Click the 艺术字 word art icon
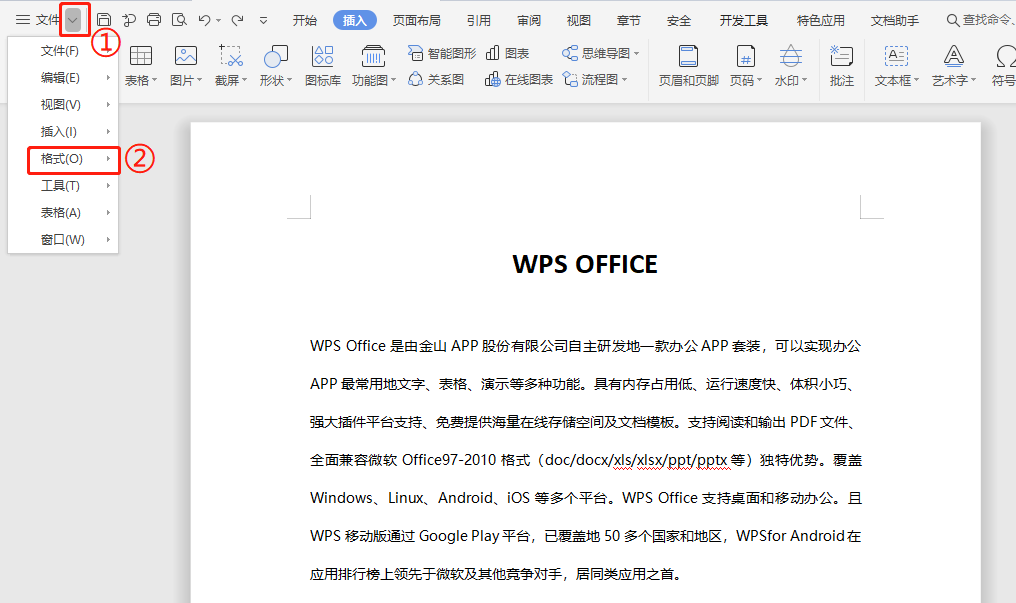This screenshot has height=603, width=1016. (954, 56)
